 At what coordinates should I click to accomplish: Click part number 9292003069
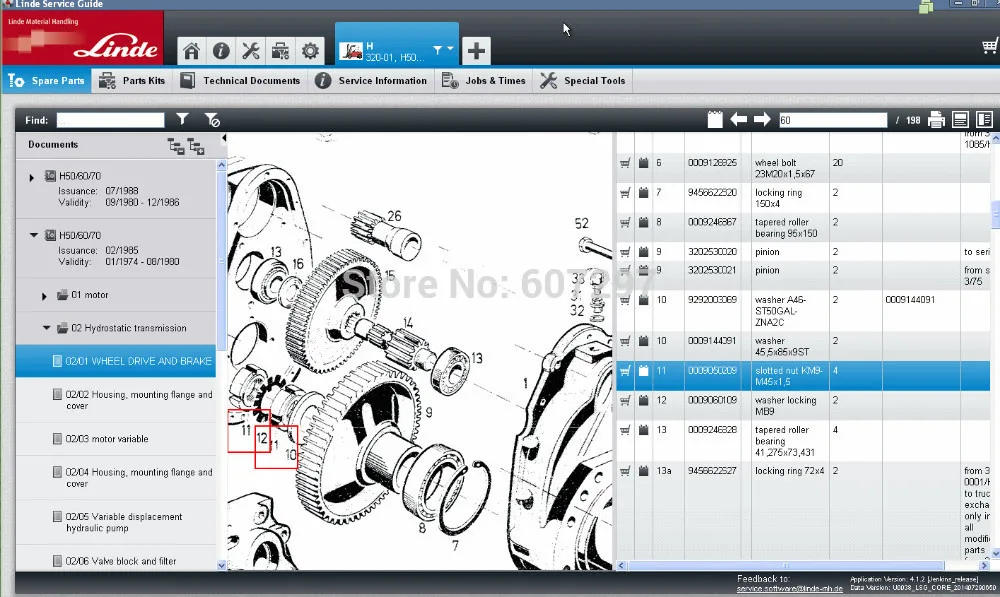click(x=712, y=300)
